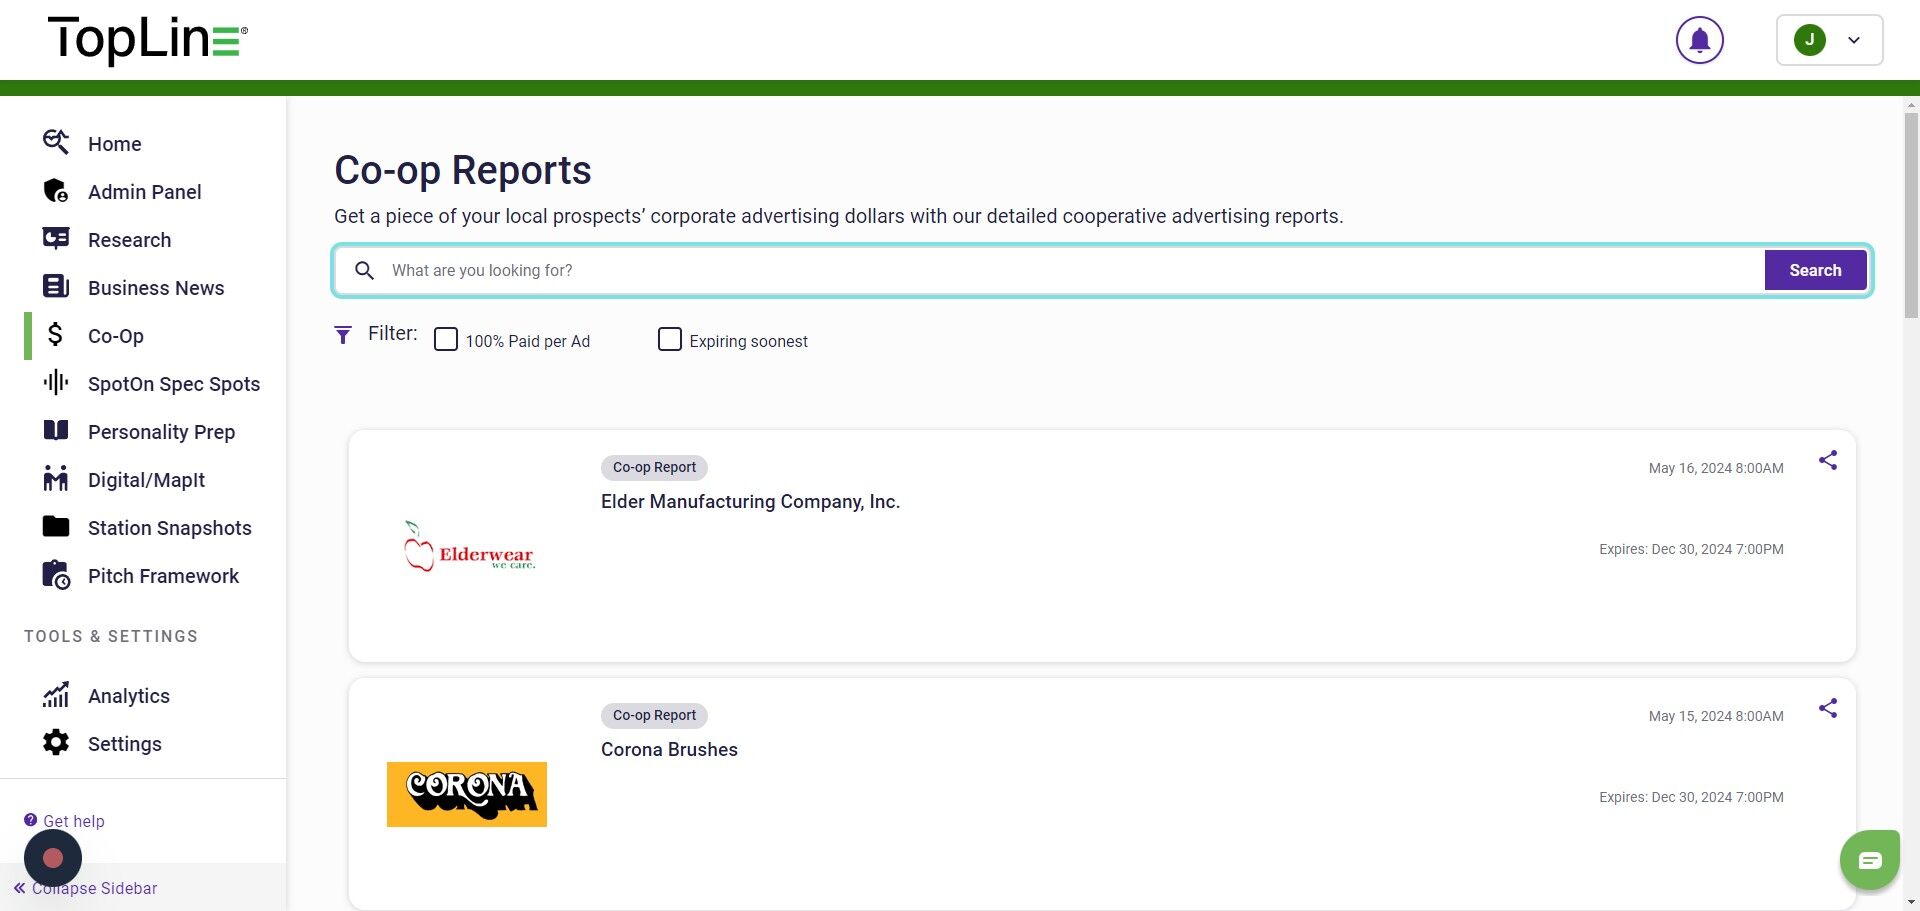Share the Elder Manufacturing Company report
The image size is (1920, 911).
pos(1827,461)
